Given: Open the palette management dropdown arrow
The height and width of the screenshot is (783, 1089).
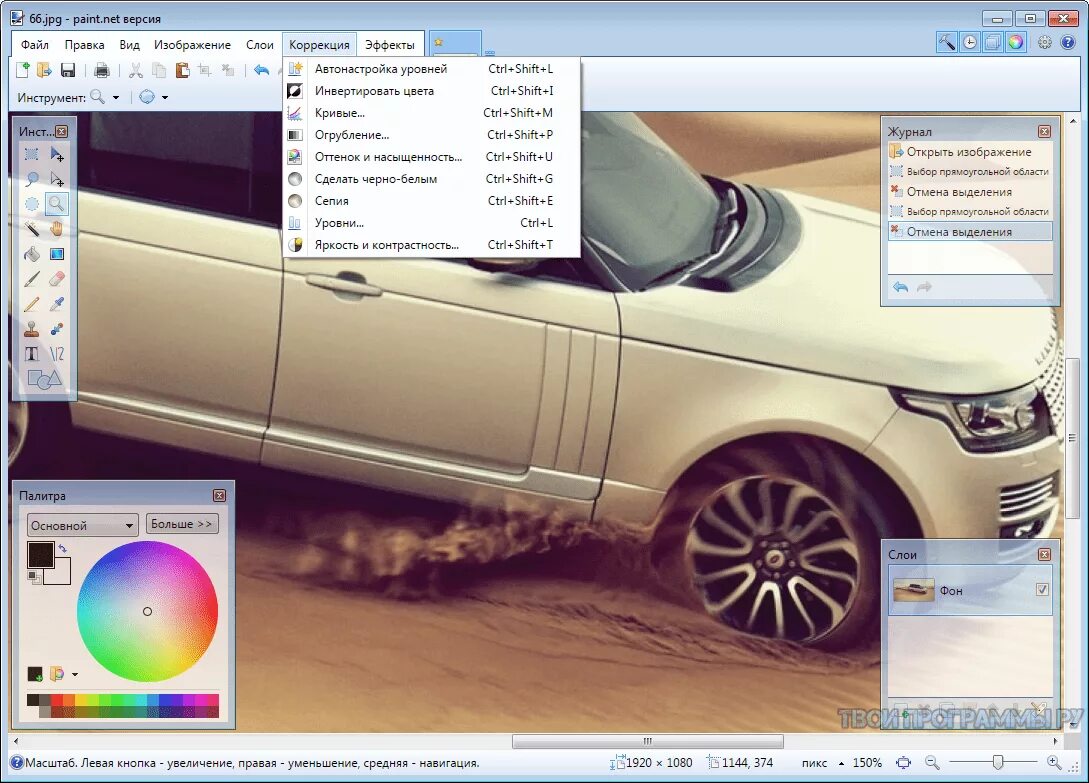Looking at the screenshot, I should pos(75,674).
